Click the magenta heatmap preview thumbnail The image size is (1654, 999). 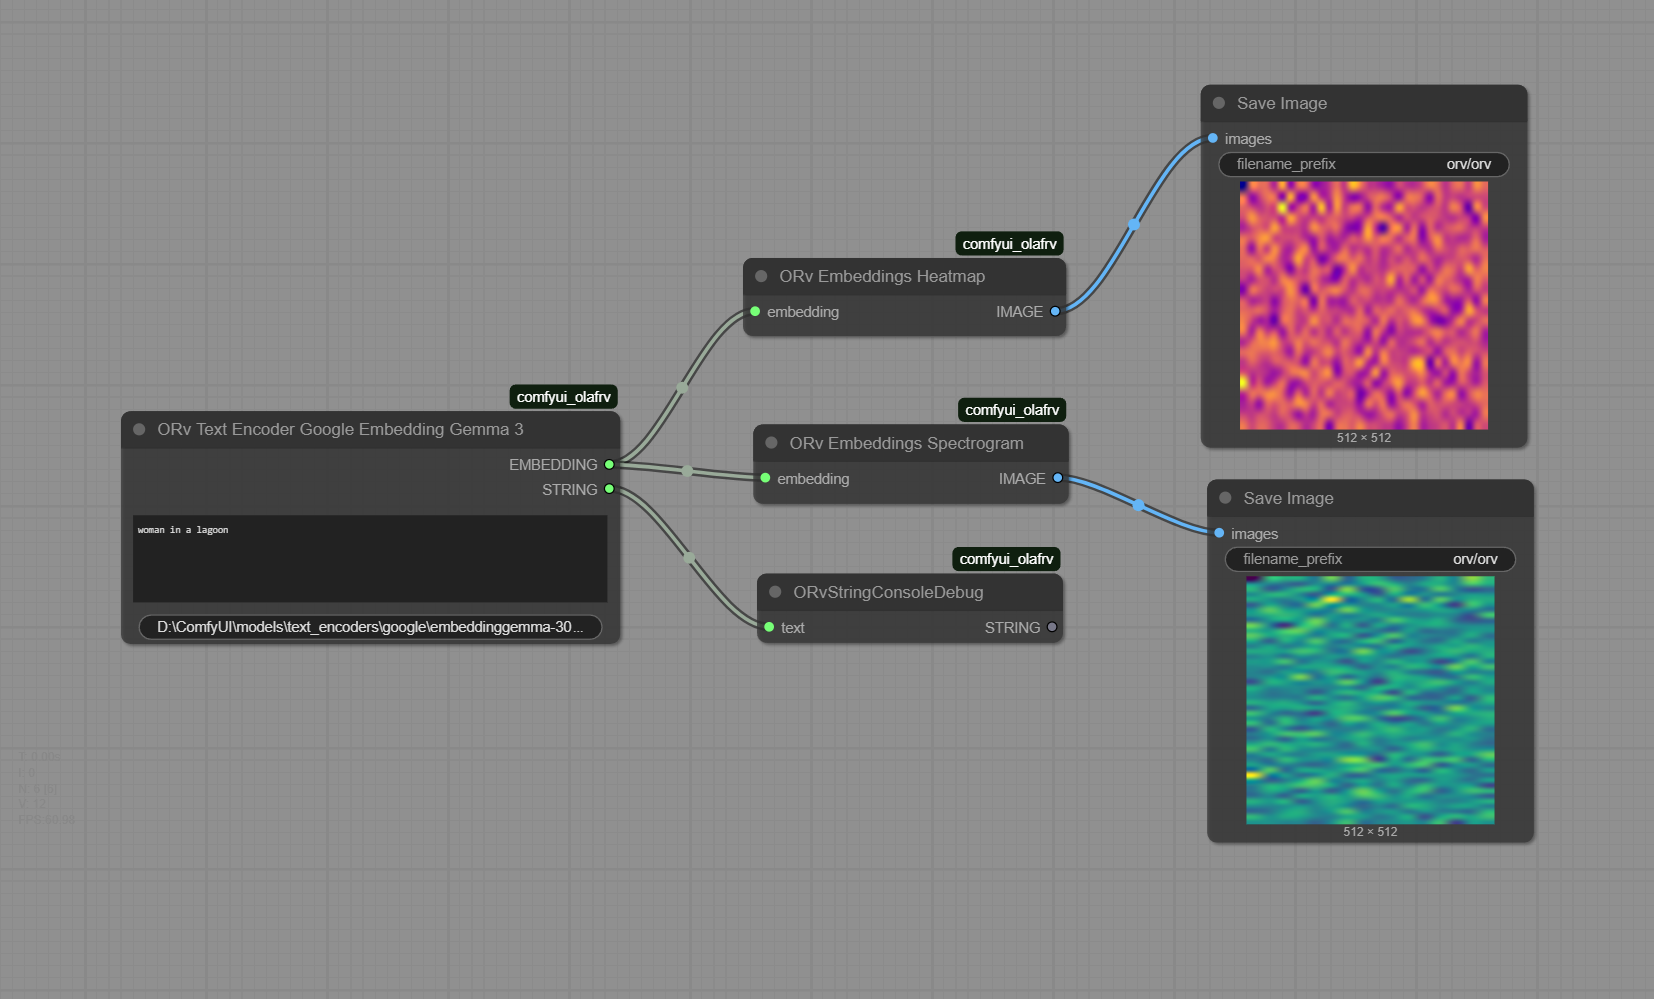(1364, 305)
